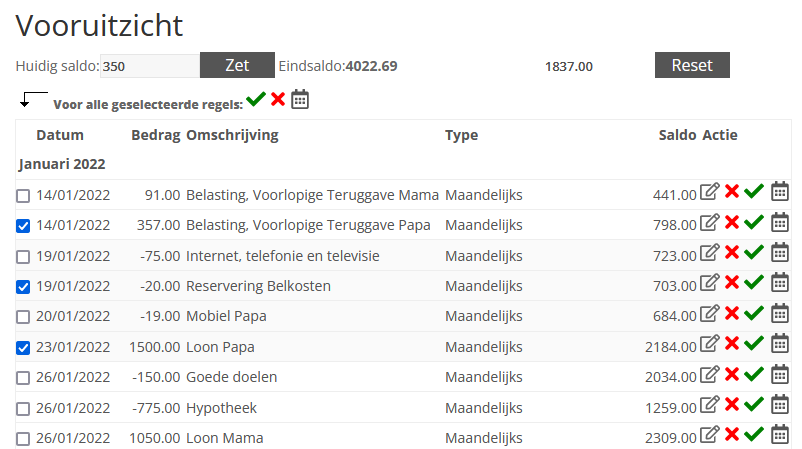Edit the Belasting Teruggave Mama row
The height and width of the screenshot is (449, 802).
709,192
